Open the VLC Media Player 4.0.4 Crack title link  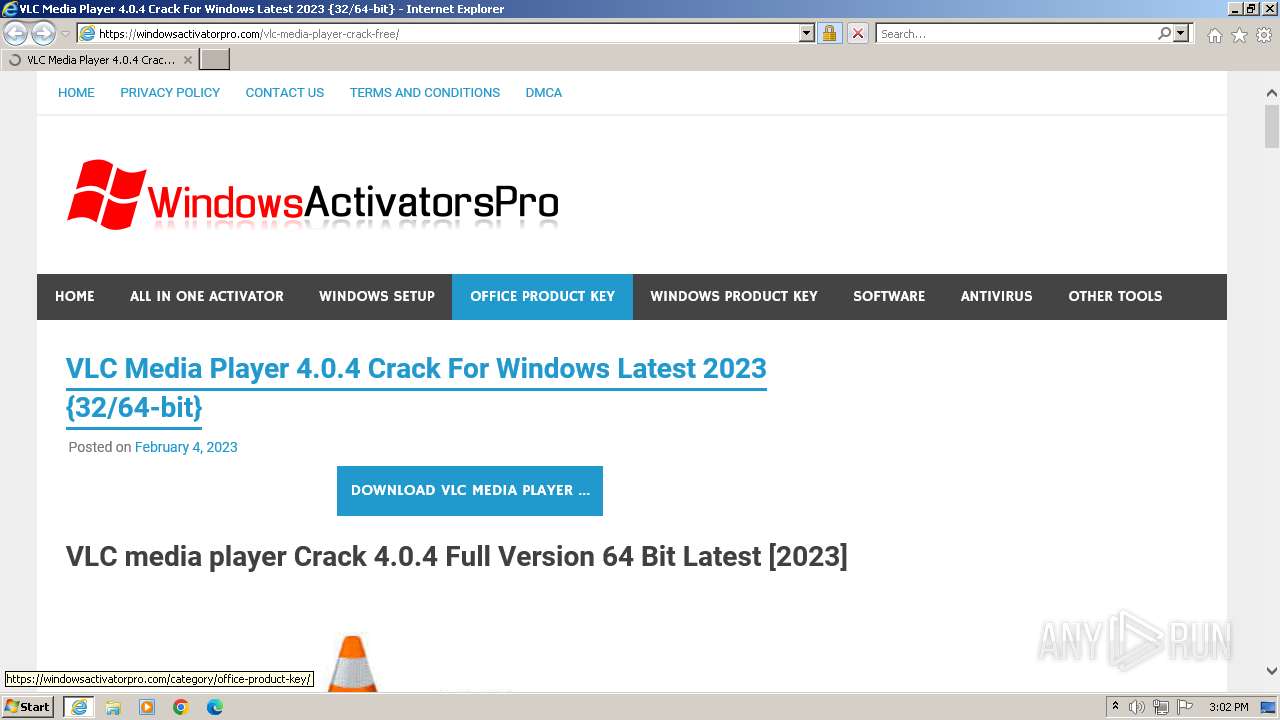tap(416, 387)
